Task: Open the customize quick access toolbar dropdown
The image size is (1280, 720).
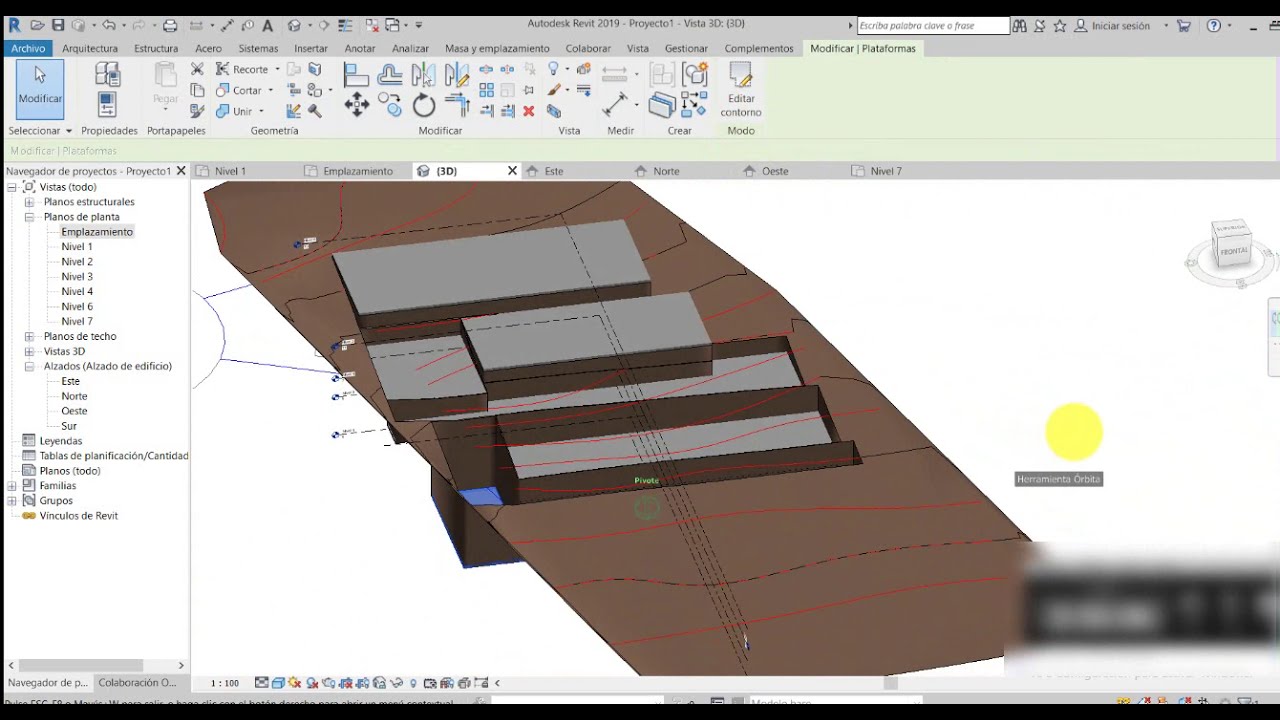Action: tap(418, 25)
